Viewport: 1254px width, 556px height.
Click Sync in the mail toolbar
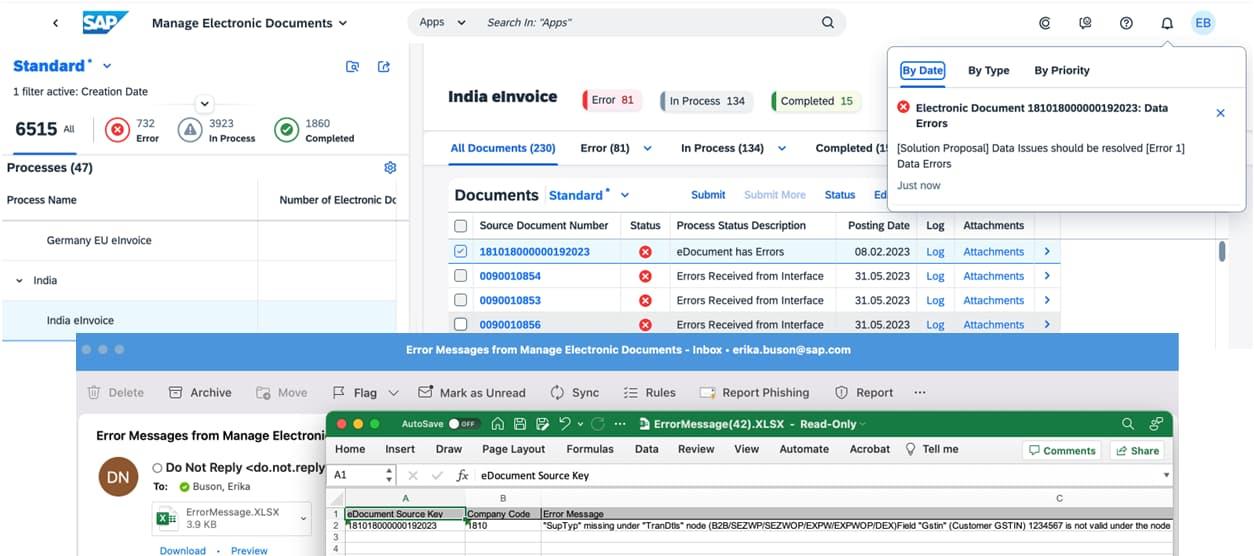pyautogui.click(x=575, y=393)
